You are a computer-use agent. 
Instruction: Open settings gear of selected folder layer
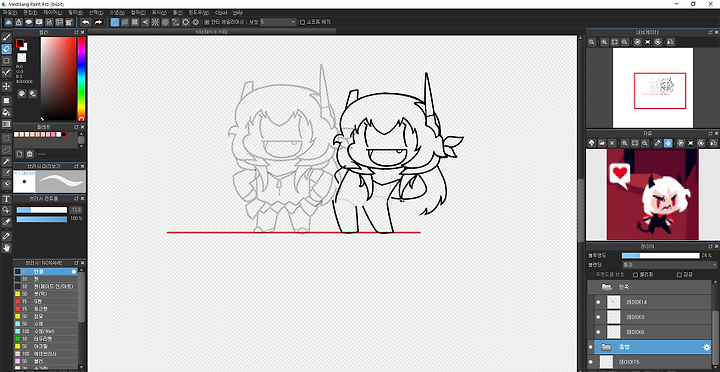tap(707, 347)
